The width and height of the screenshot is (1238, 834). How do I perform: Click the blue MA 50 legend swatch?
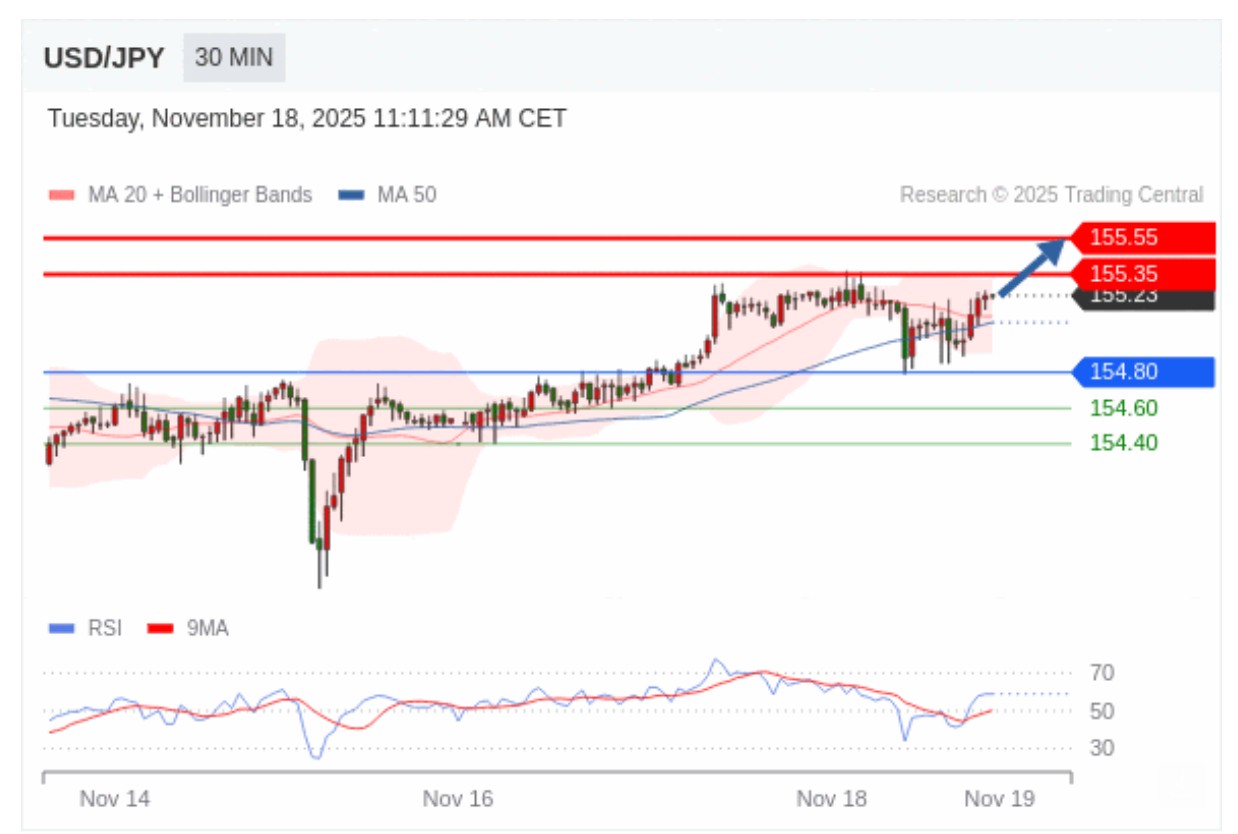coord(351,195)
